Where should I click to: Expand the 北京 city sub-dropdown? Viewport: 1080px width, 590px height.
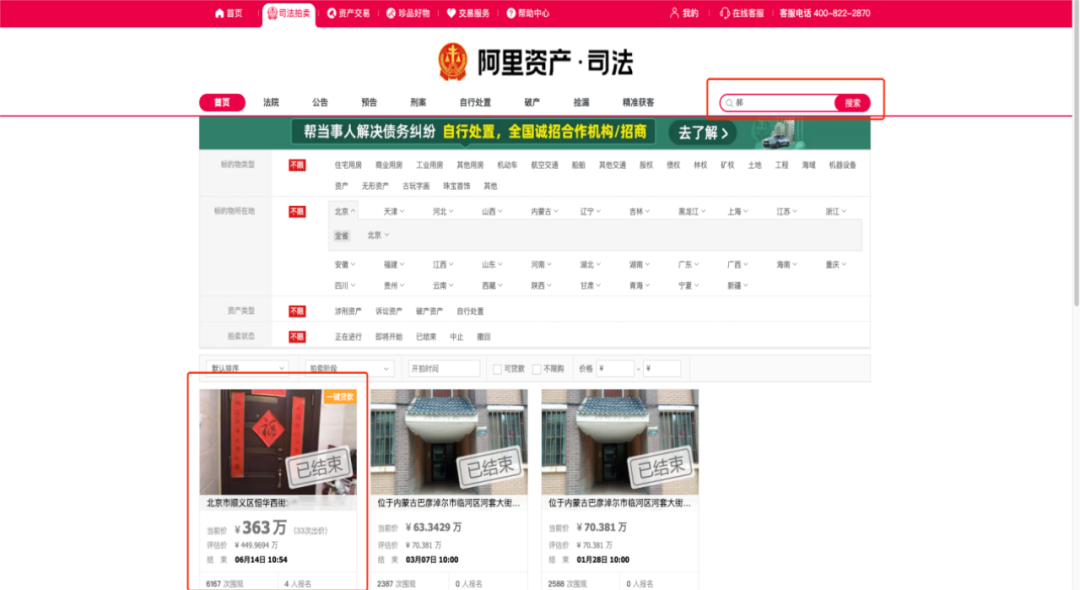pos(378,235)
